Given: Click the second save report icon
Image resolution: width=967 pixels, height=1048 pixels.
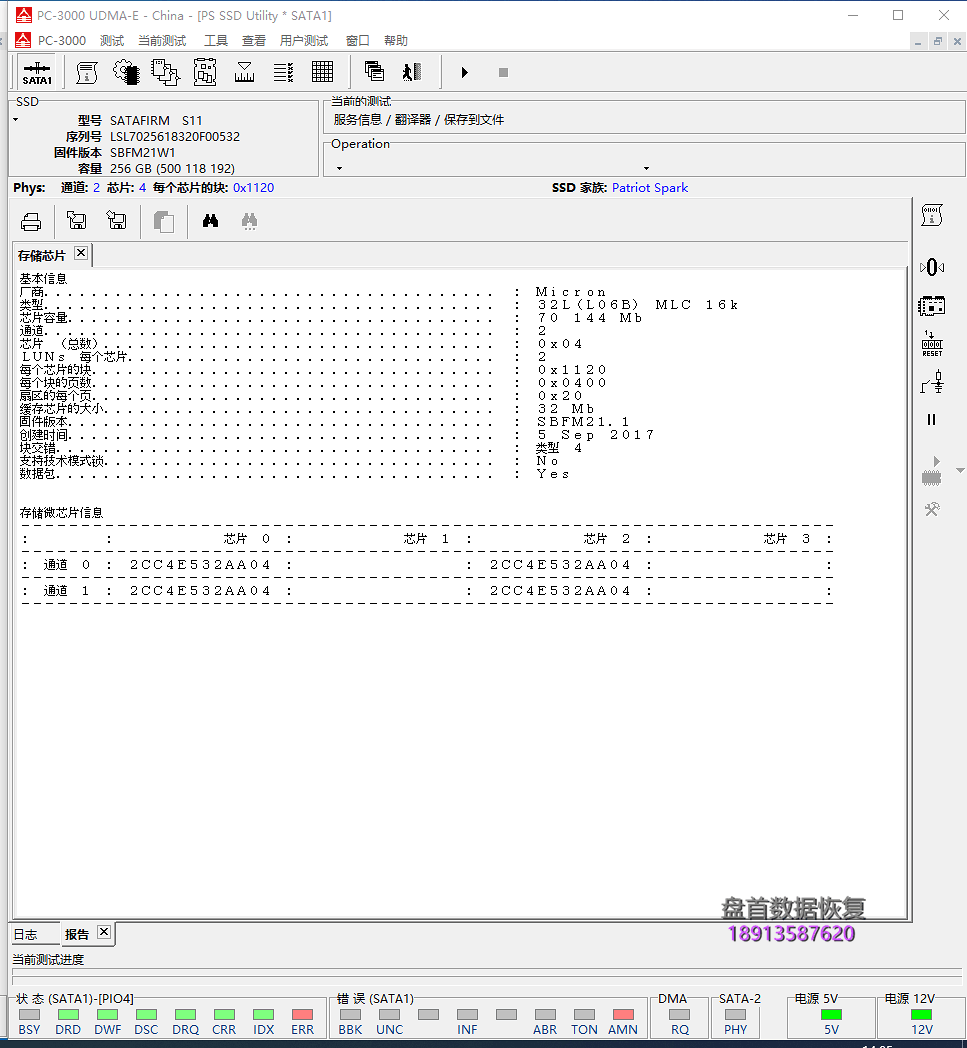Looking at the screenshot, I should pyautogui.click(x=116, y=220).
